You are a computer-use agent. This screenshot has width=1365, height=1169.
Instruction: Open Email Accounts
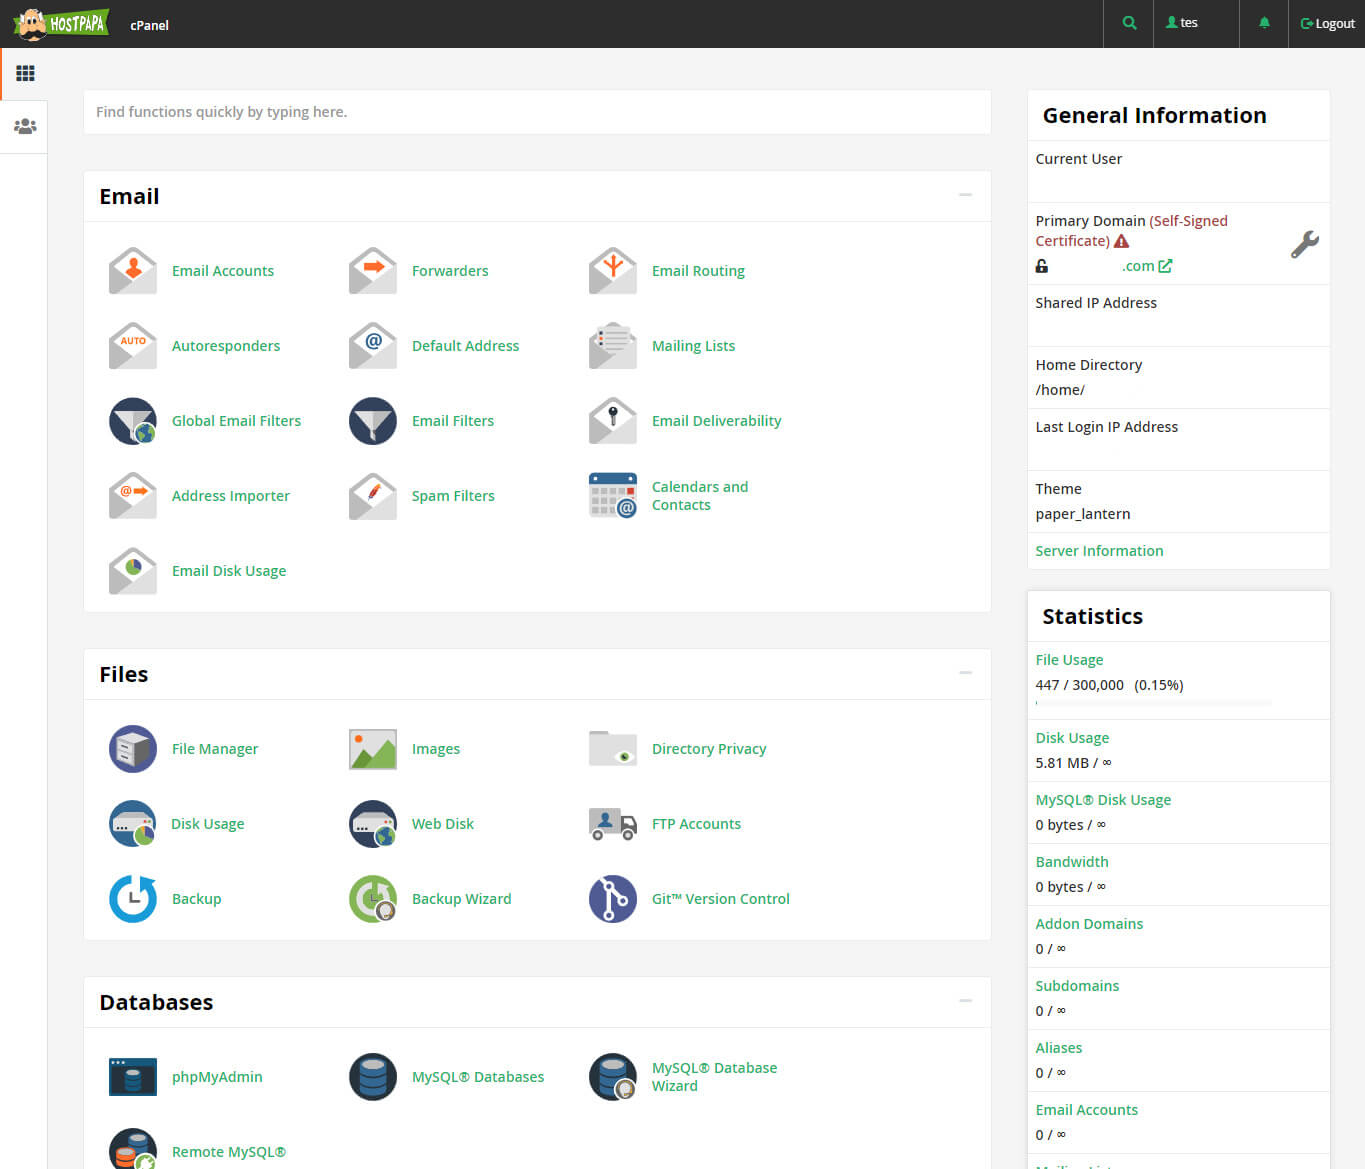tap(222, 270)
